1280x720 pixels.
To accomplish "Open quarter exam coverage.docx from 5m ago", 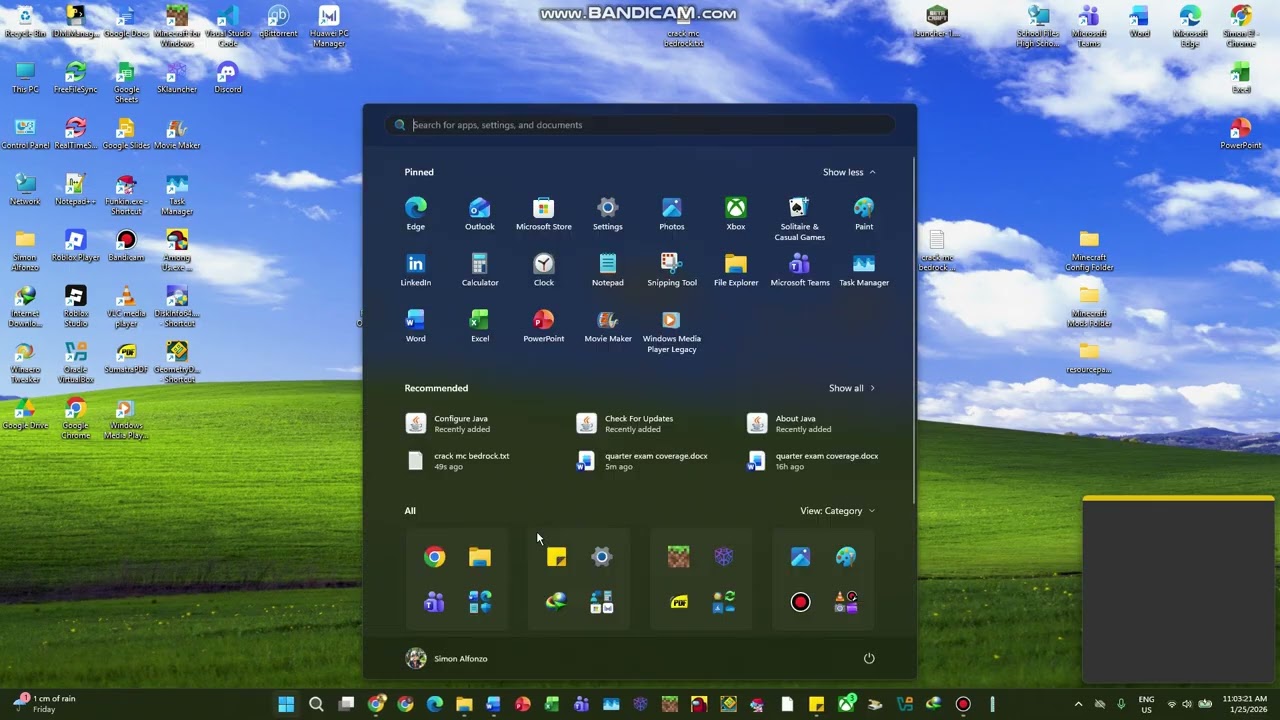I will (x=651, y=461).
